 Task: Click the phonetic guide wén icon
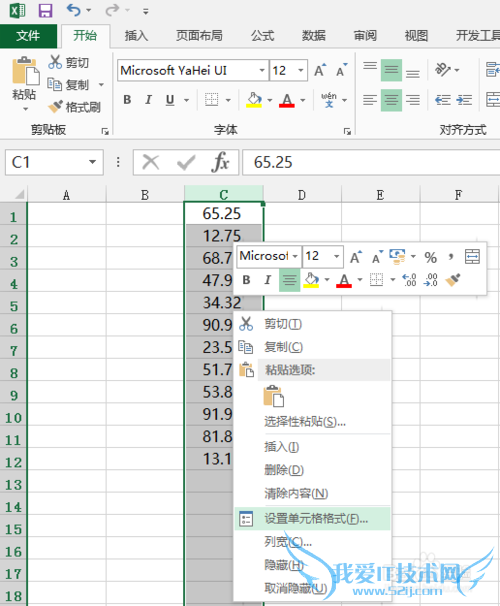(329, 100)
